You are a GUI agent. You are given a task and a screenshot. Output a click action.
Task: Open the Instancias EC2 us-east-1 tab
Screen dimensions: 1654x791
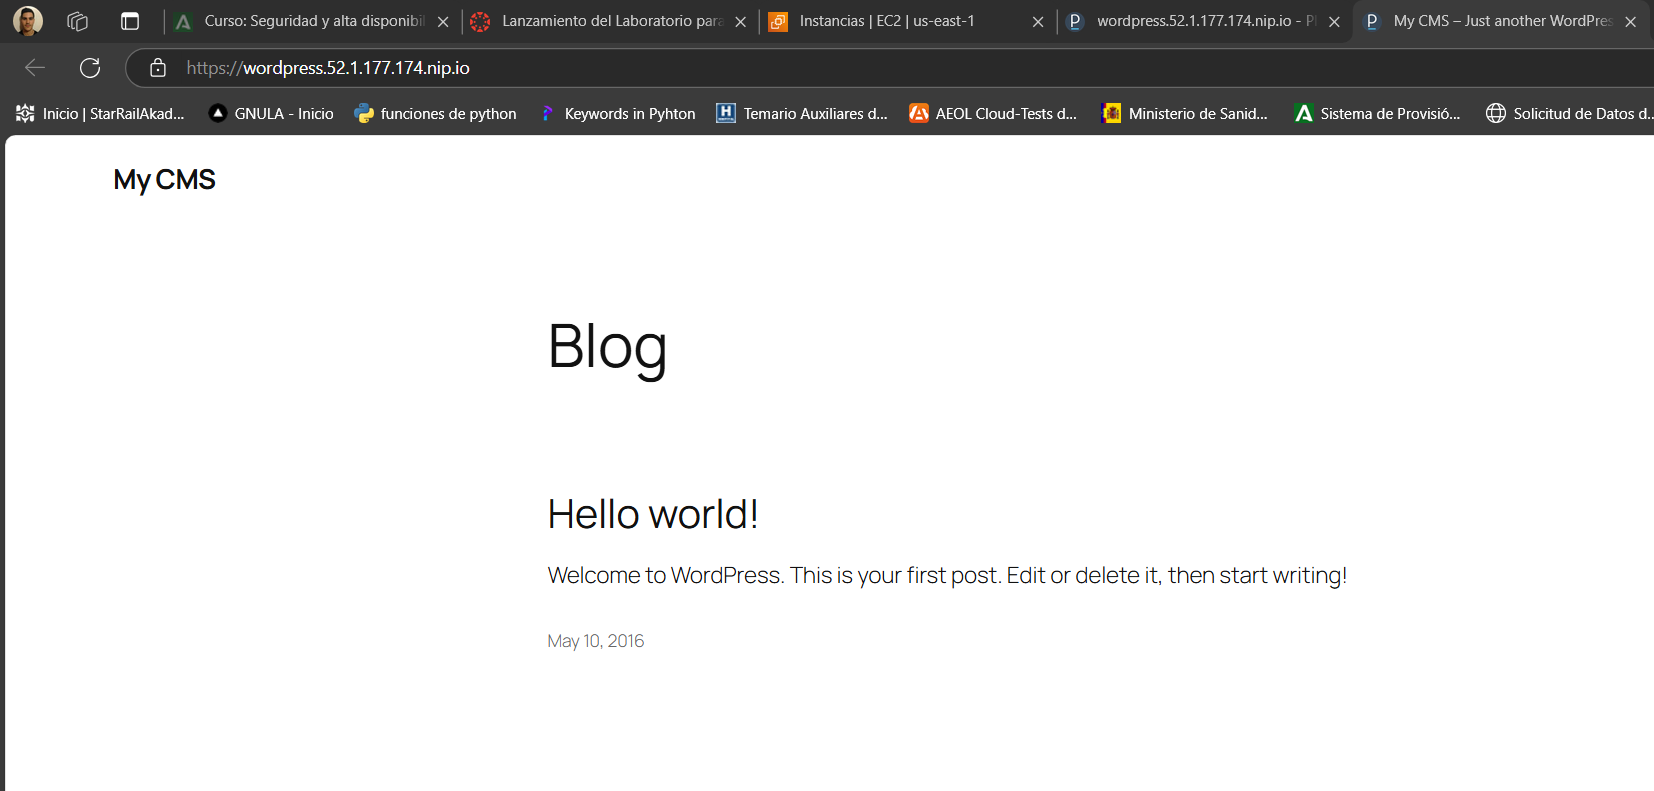(890, 21)
